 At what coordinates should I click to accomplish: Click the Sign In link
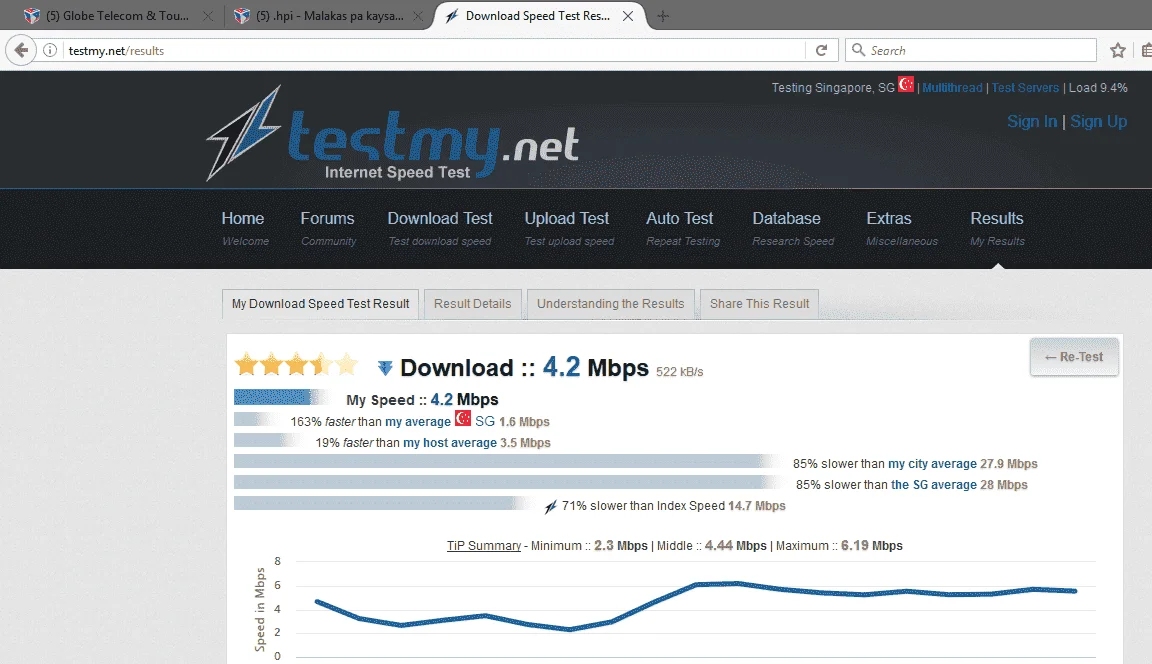(x=1032, y=121)
